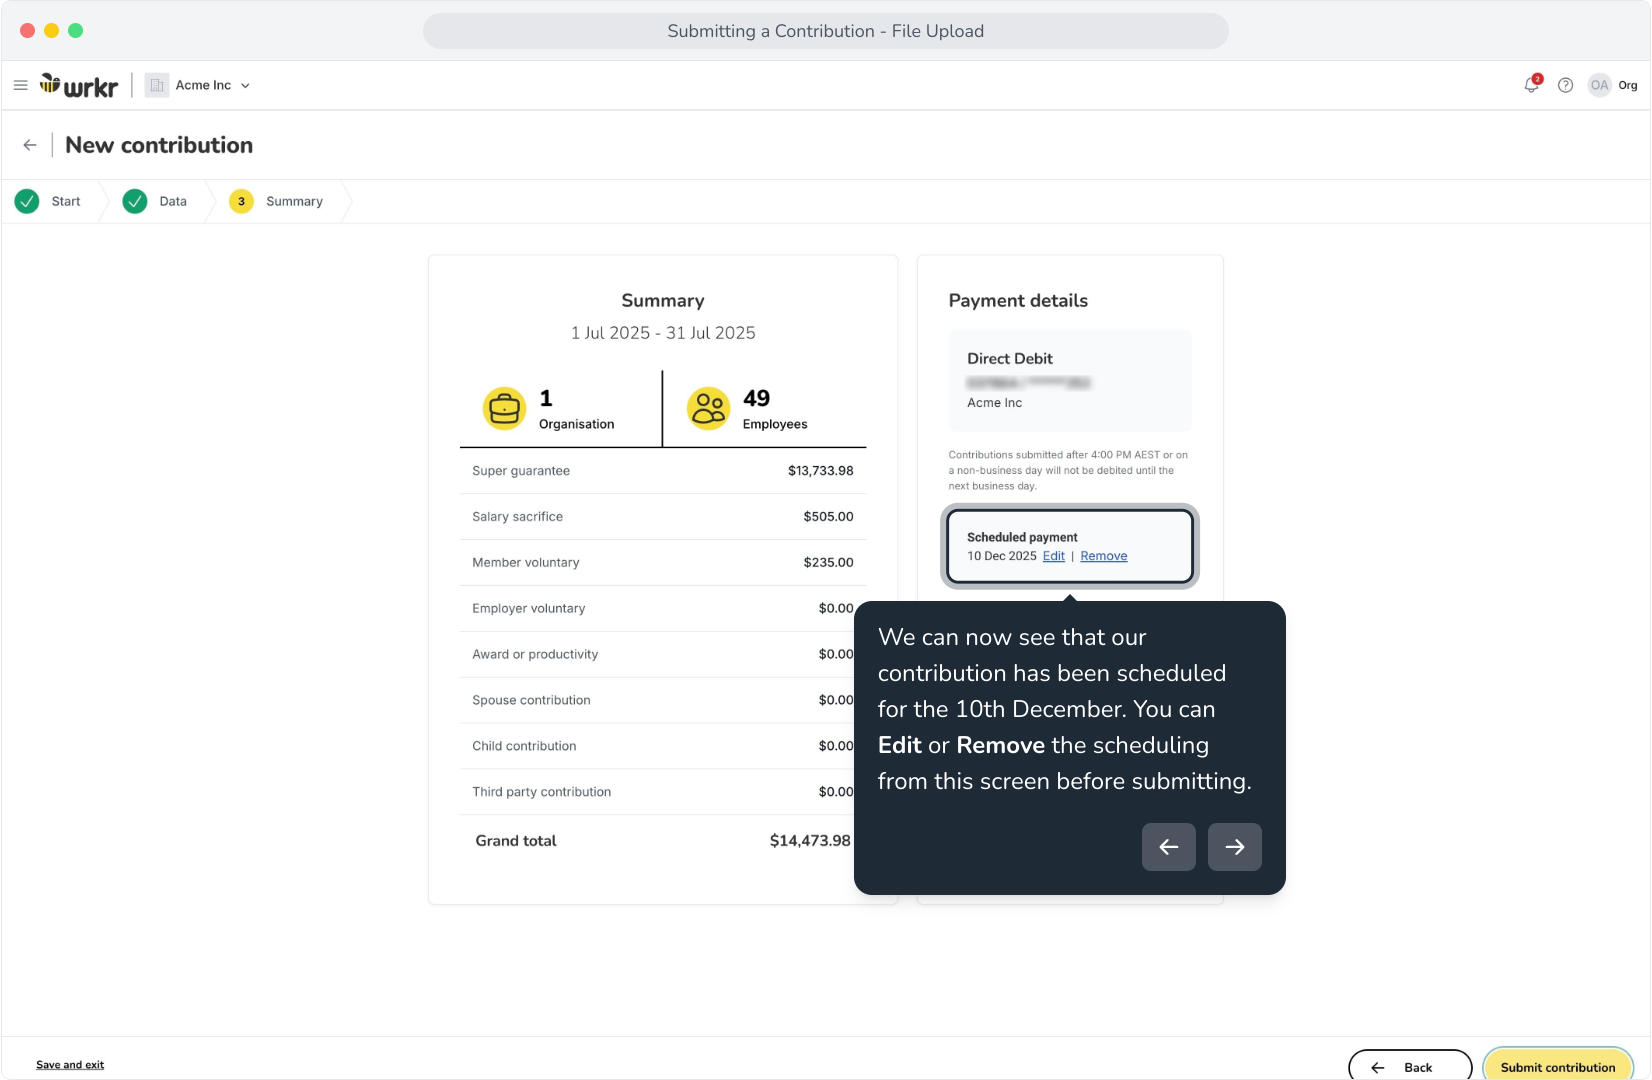Click the Grand total $14,473.98
Image resolution: width=1652 pixels, height=1080 pixels.
tap(810, 841)
